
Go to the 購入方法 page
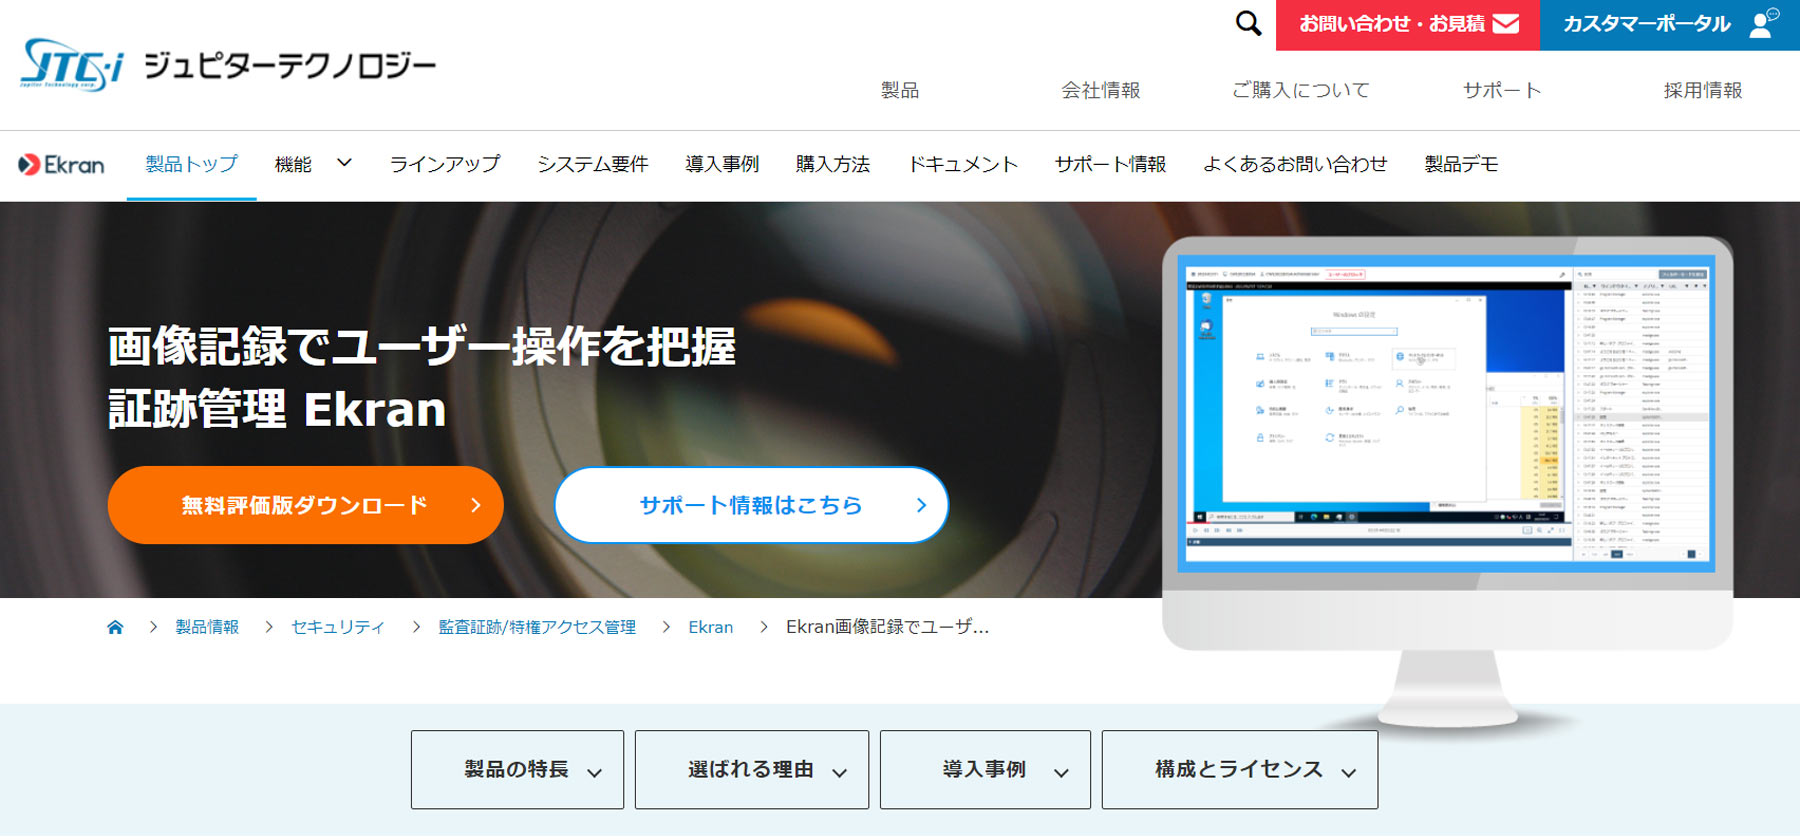pos(833,164)
